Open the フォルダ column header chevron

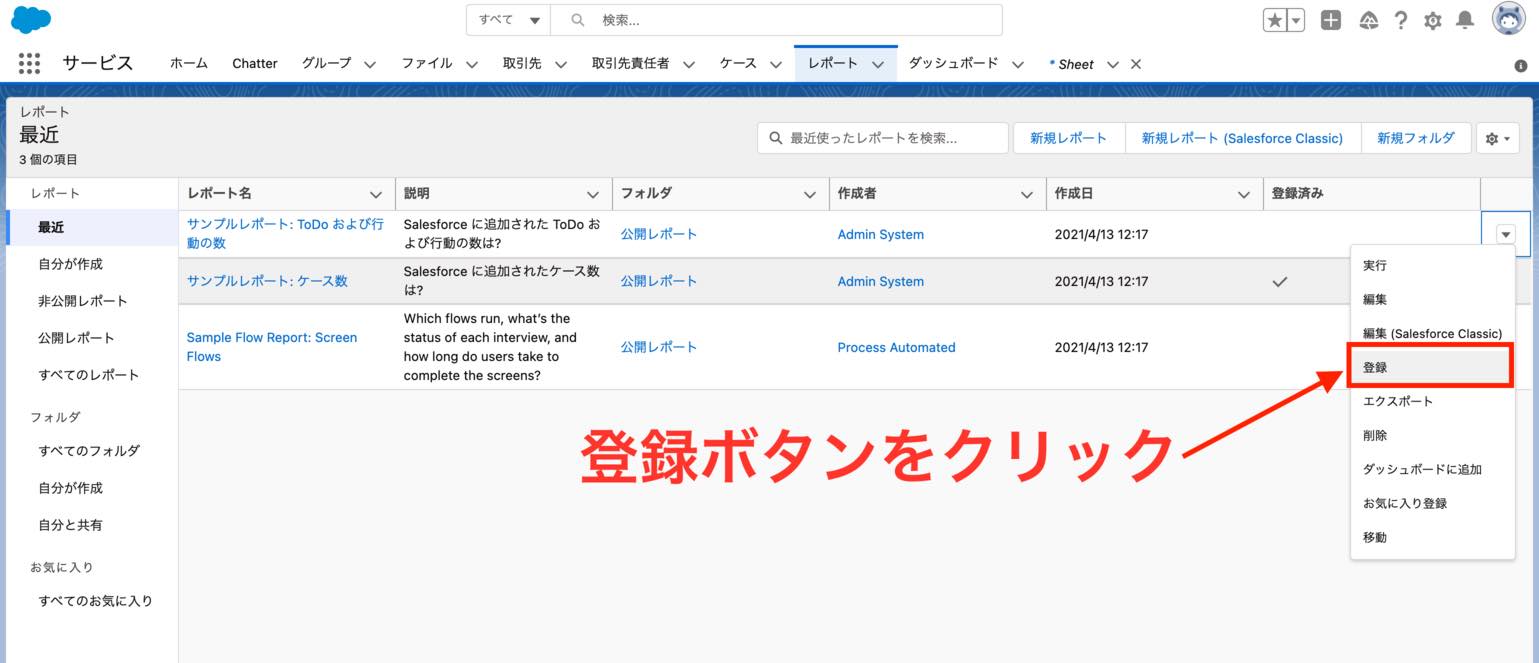[x=810, y=194]
